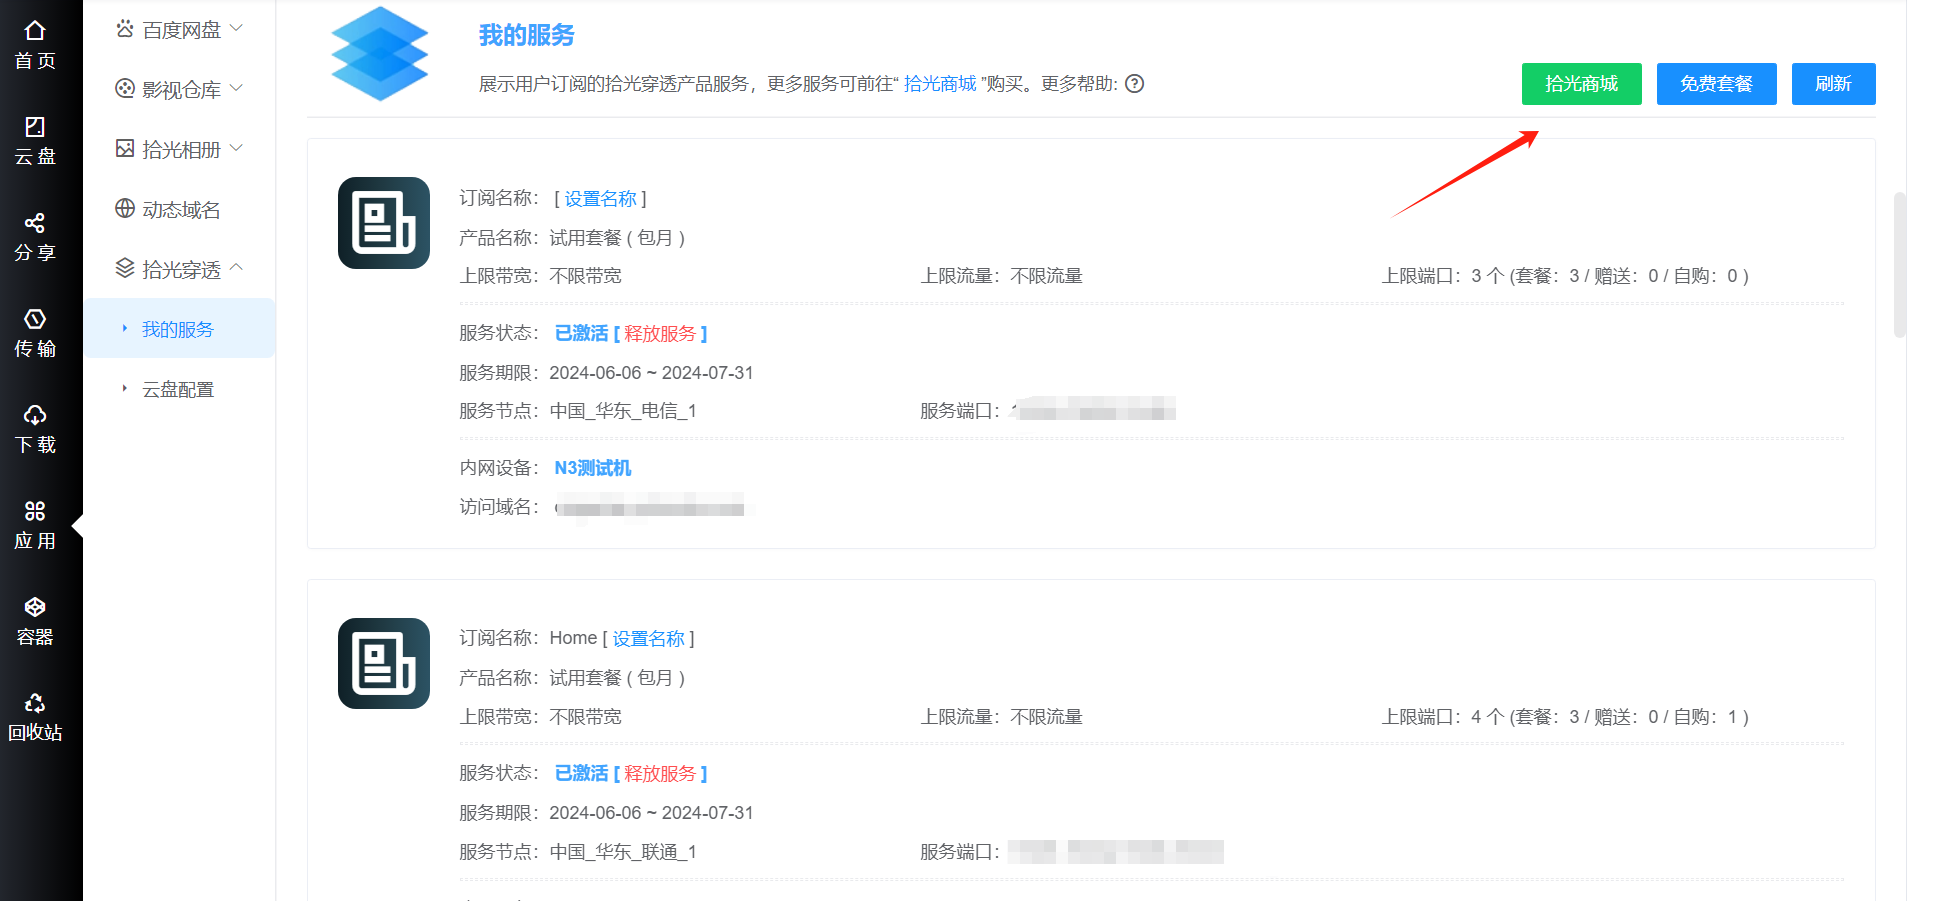Click the page vertical scrollbar thumb
Image resolution: width=1938 pixels, height=901 pixels.
tap(1900, 265)
